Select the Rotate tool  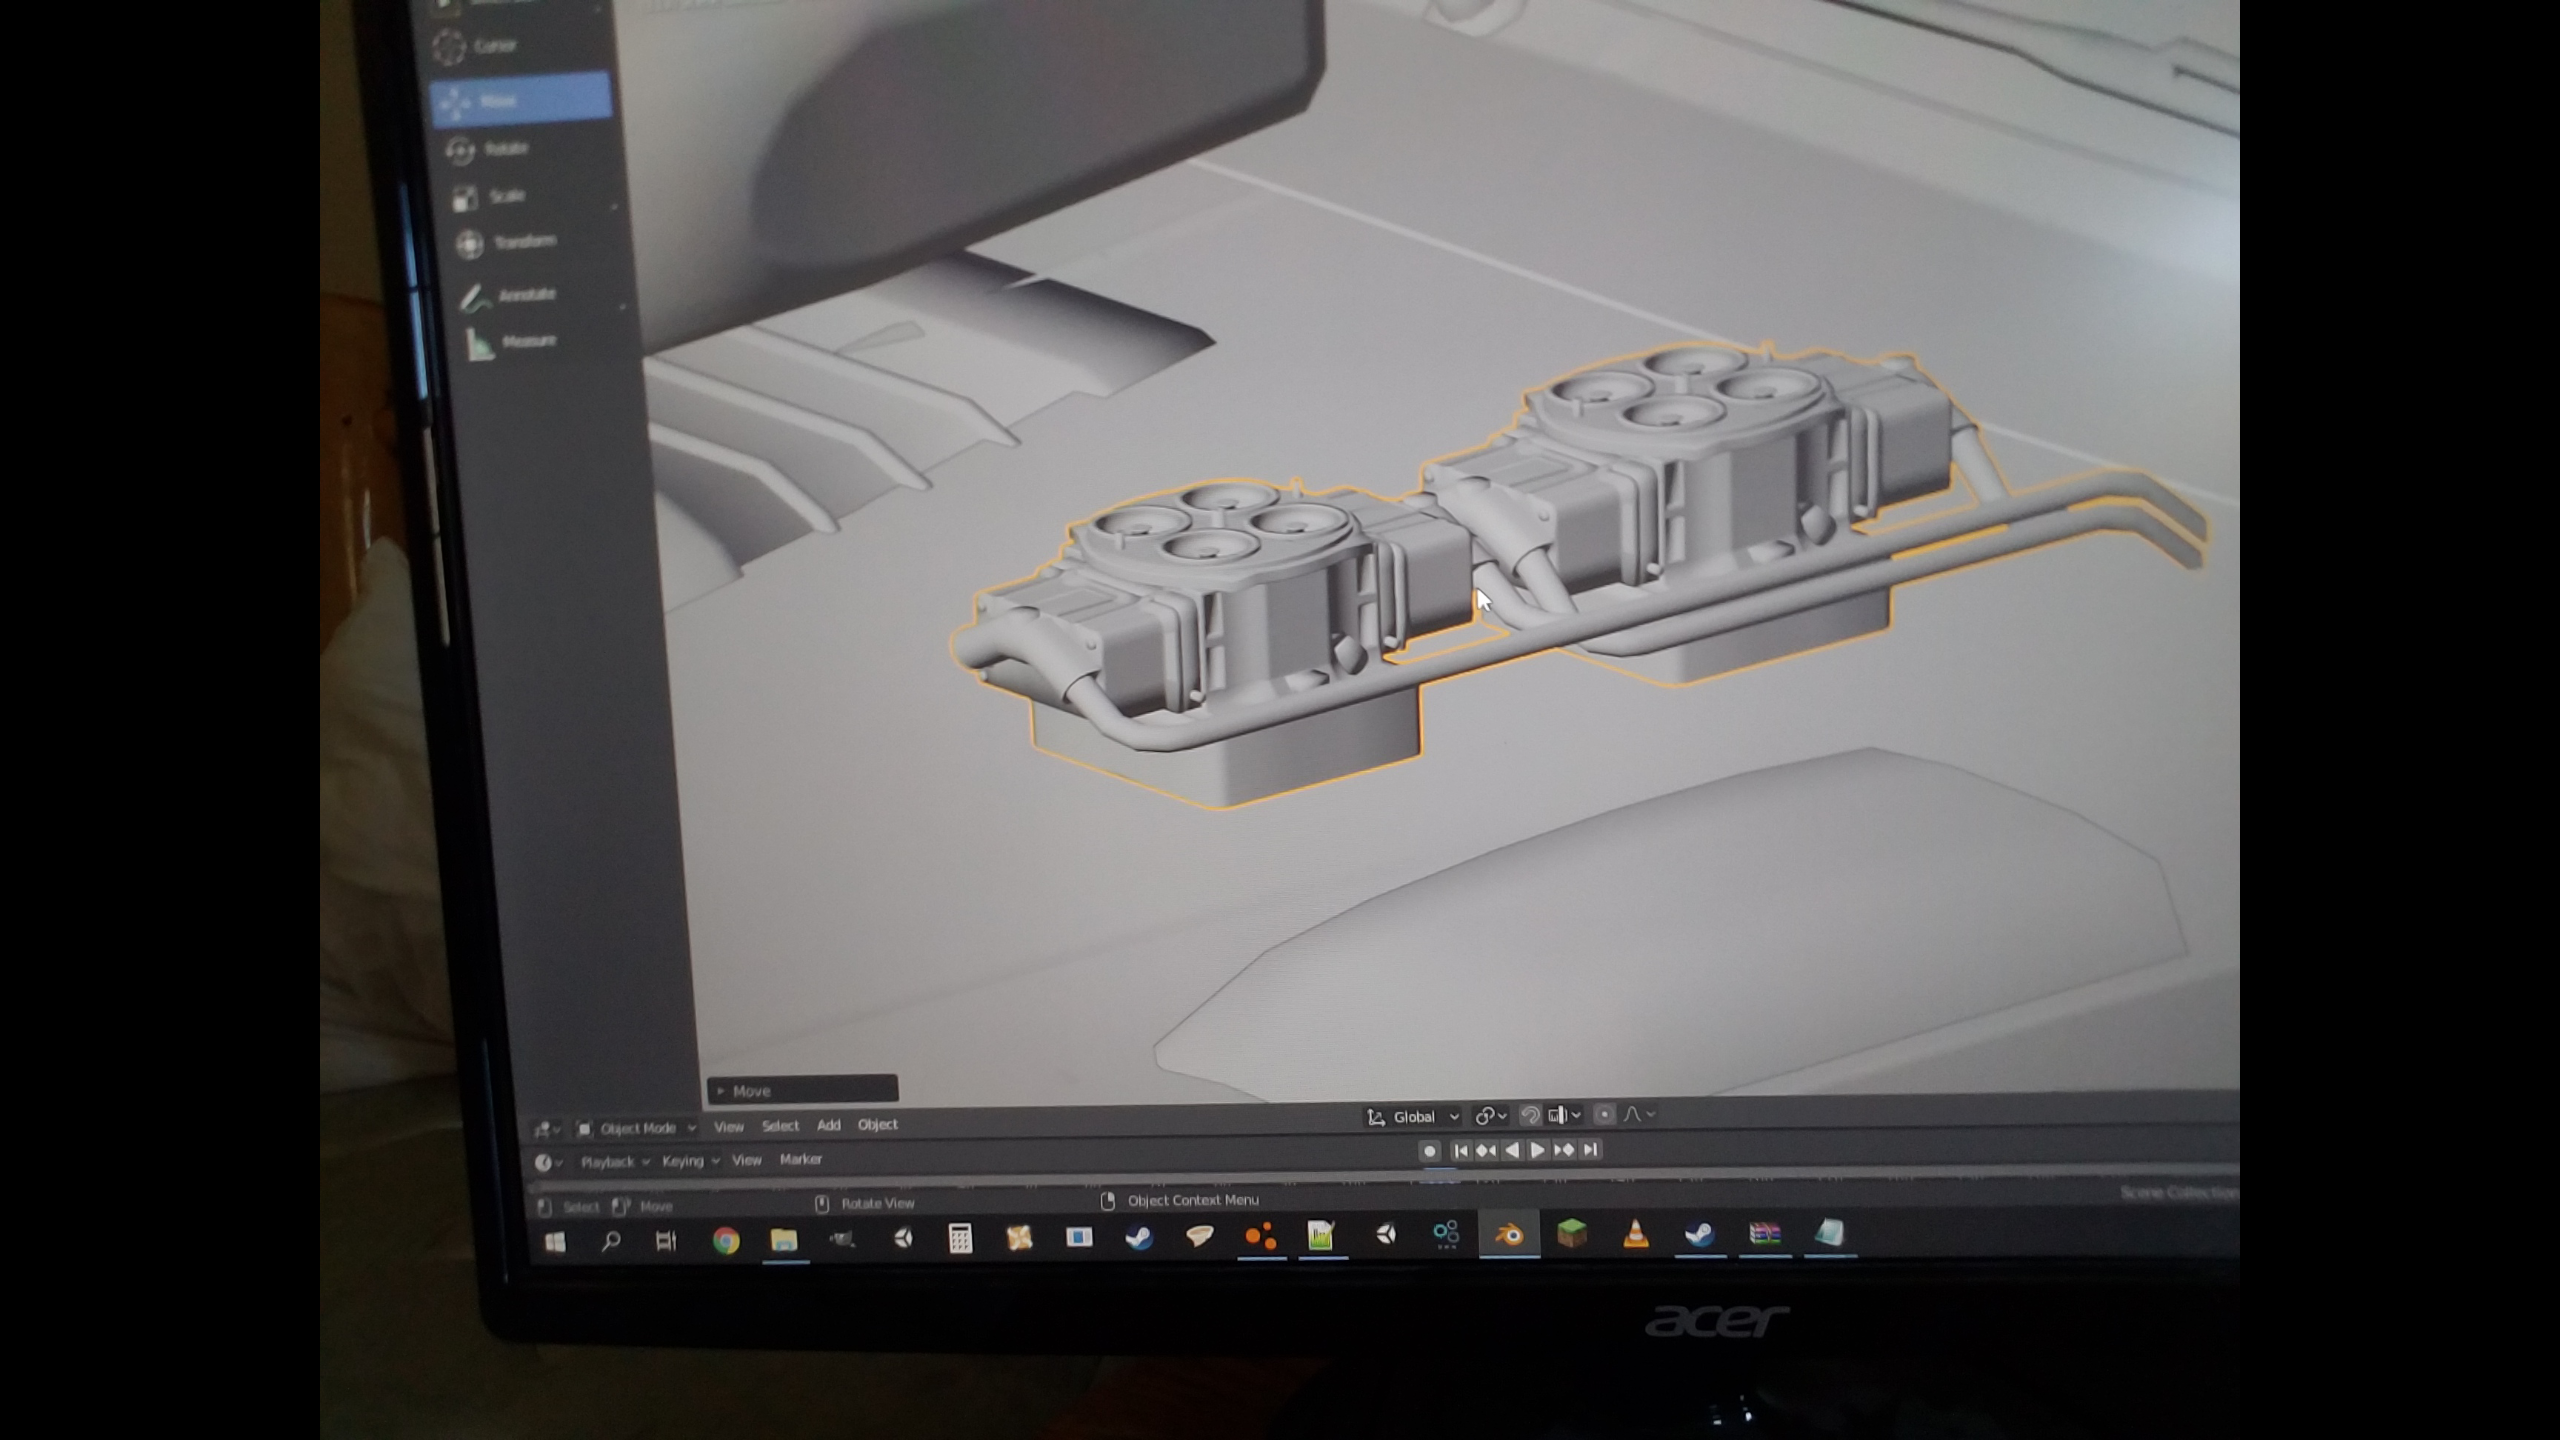tap(488, 149)
